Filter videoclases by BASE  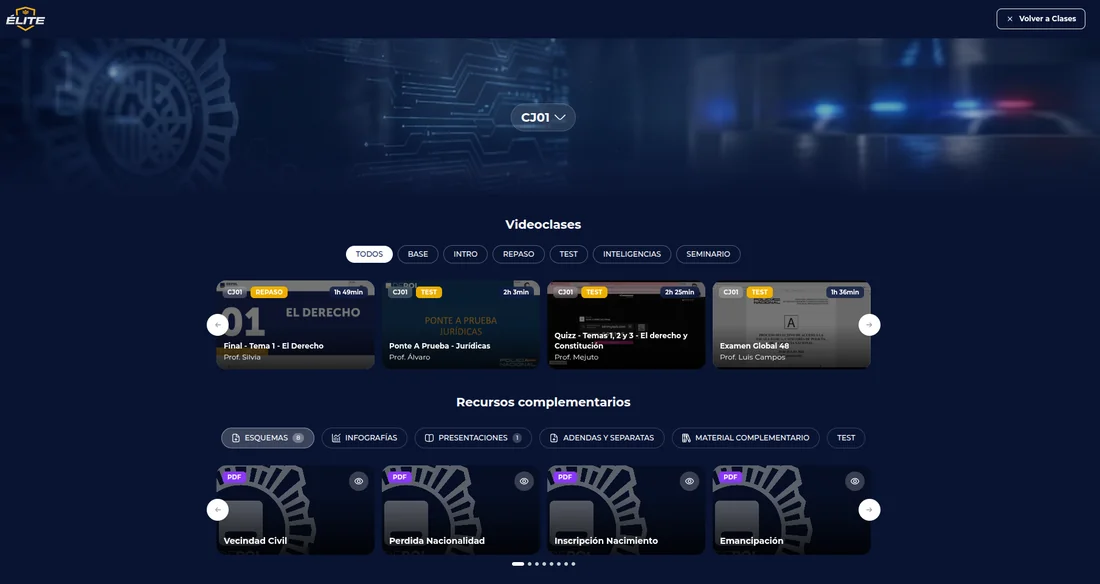tap(418, 254)
